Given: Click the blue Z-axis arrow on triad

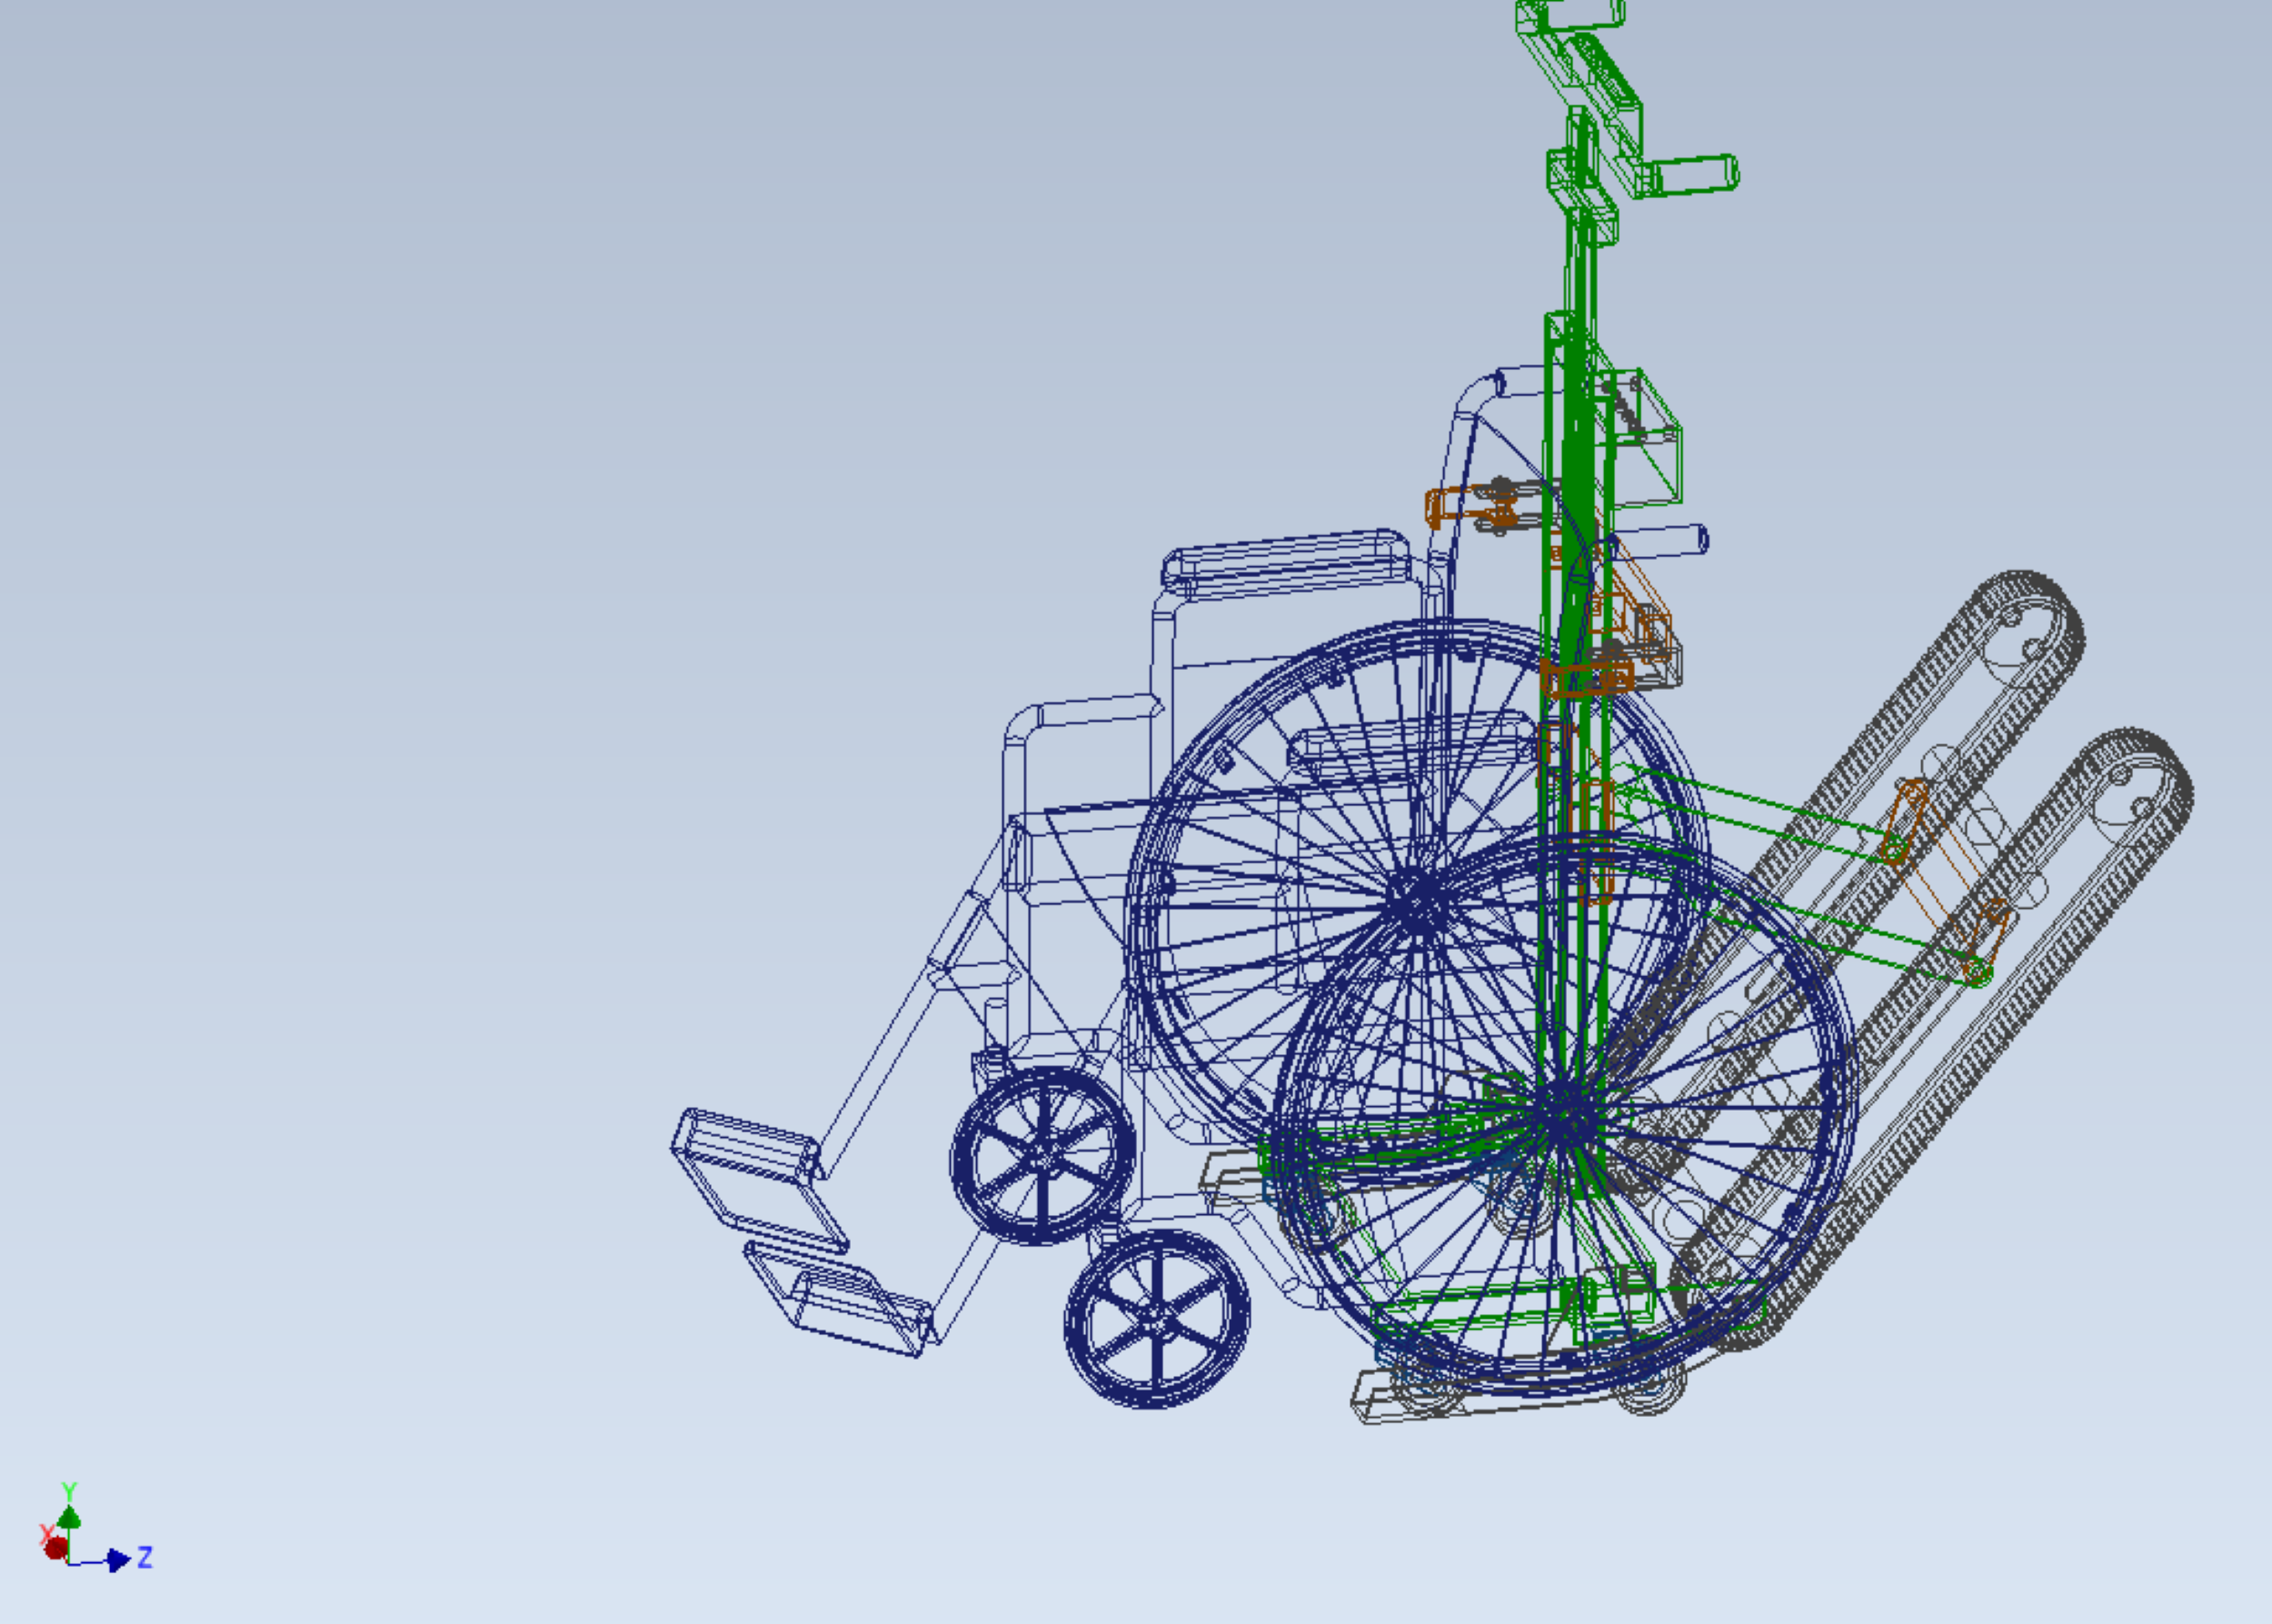Looking at the screenshot, I should click(118, 1560).
